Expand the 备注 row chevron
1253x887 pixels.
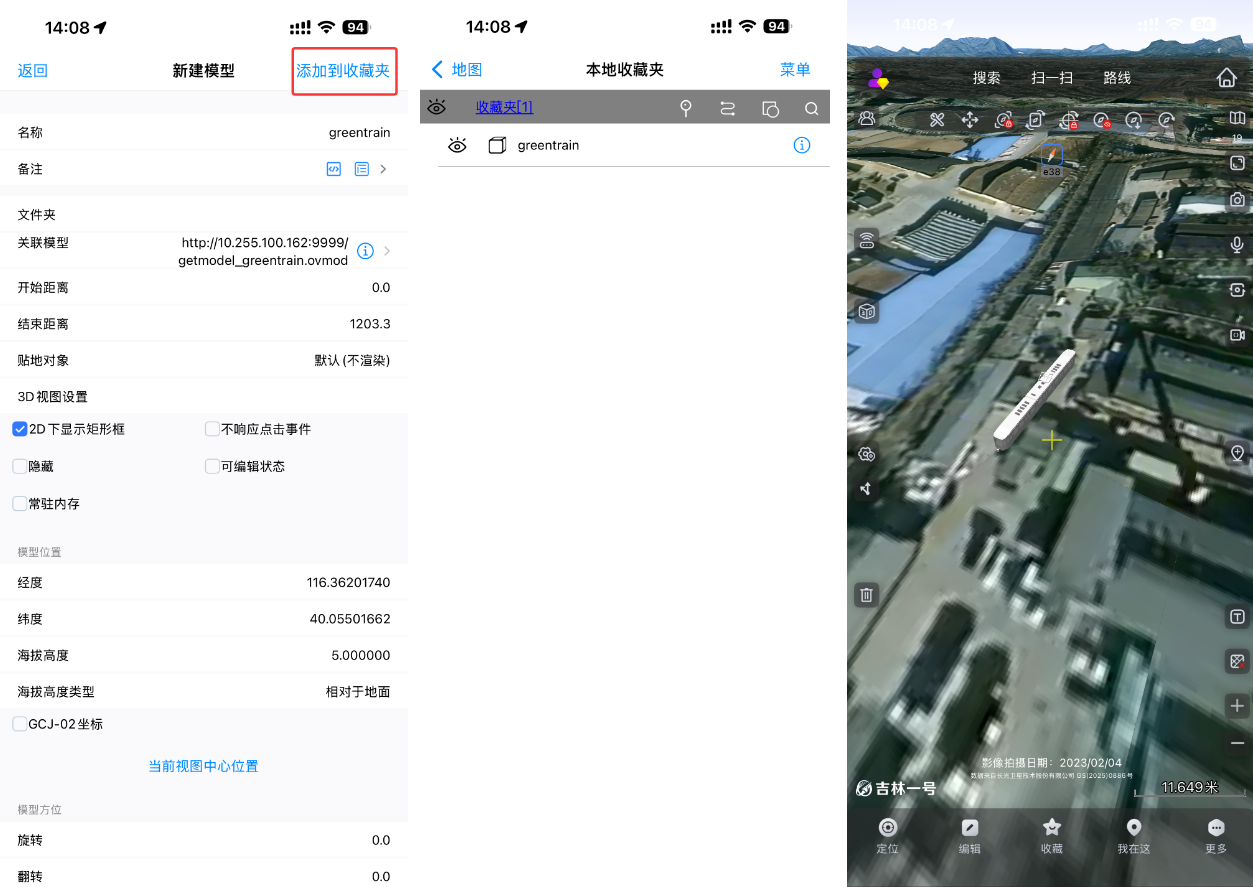pos(382,168)
